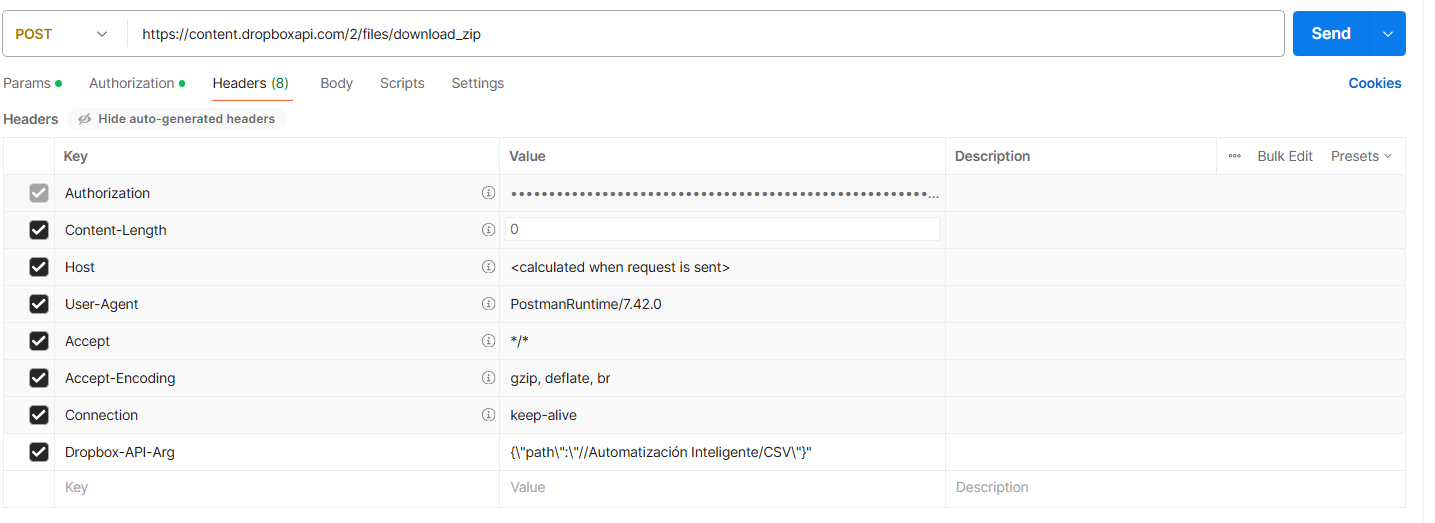
Task: Click the request URL field
Action: pyautogui.click(x=700, y=34)
